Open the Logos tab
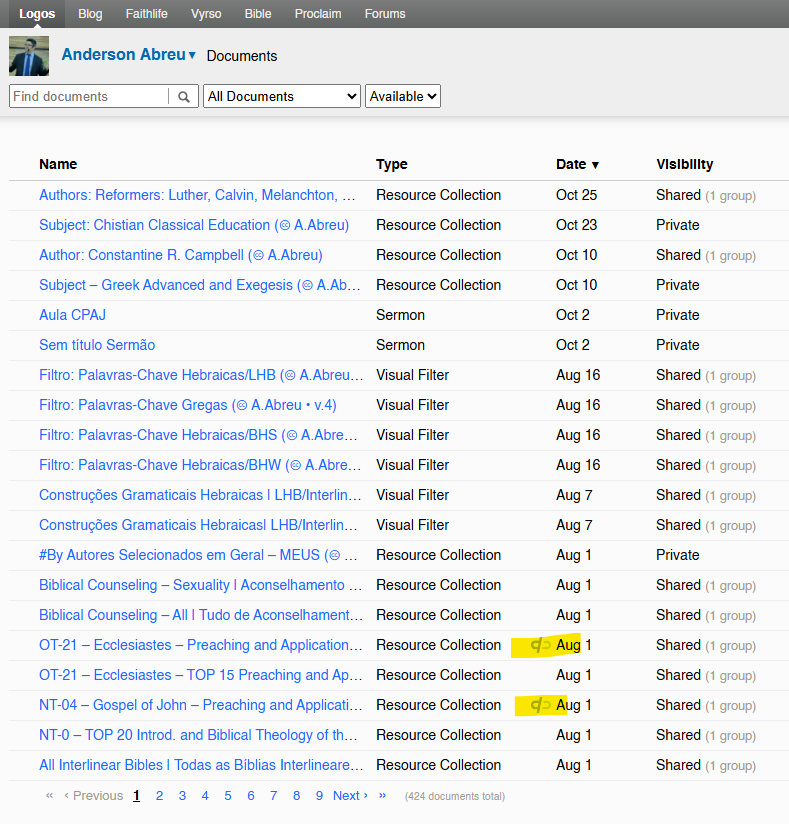Viewport: 789px width, 824px height. coord(37,14)
